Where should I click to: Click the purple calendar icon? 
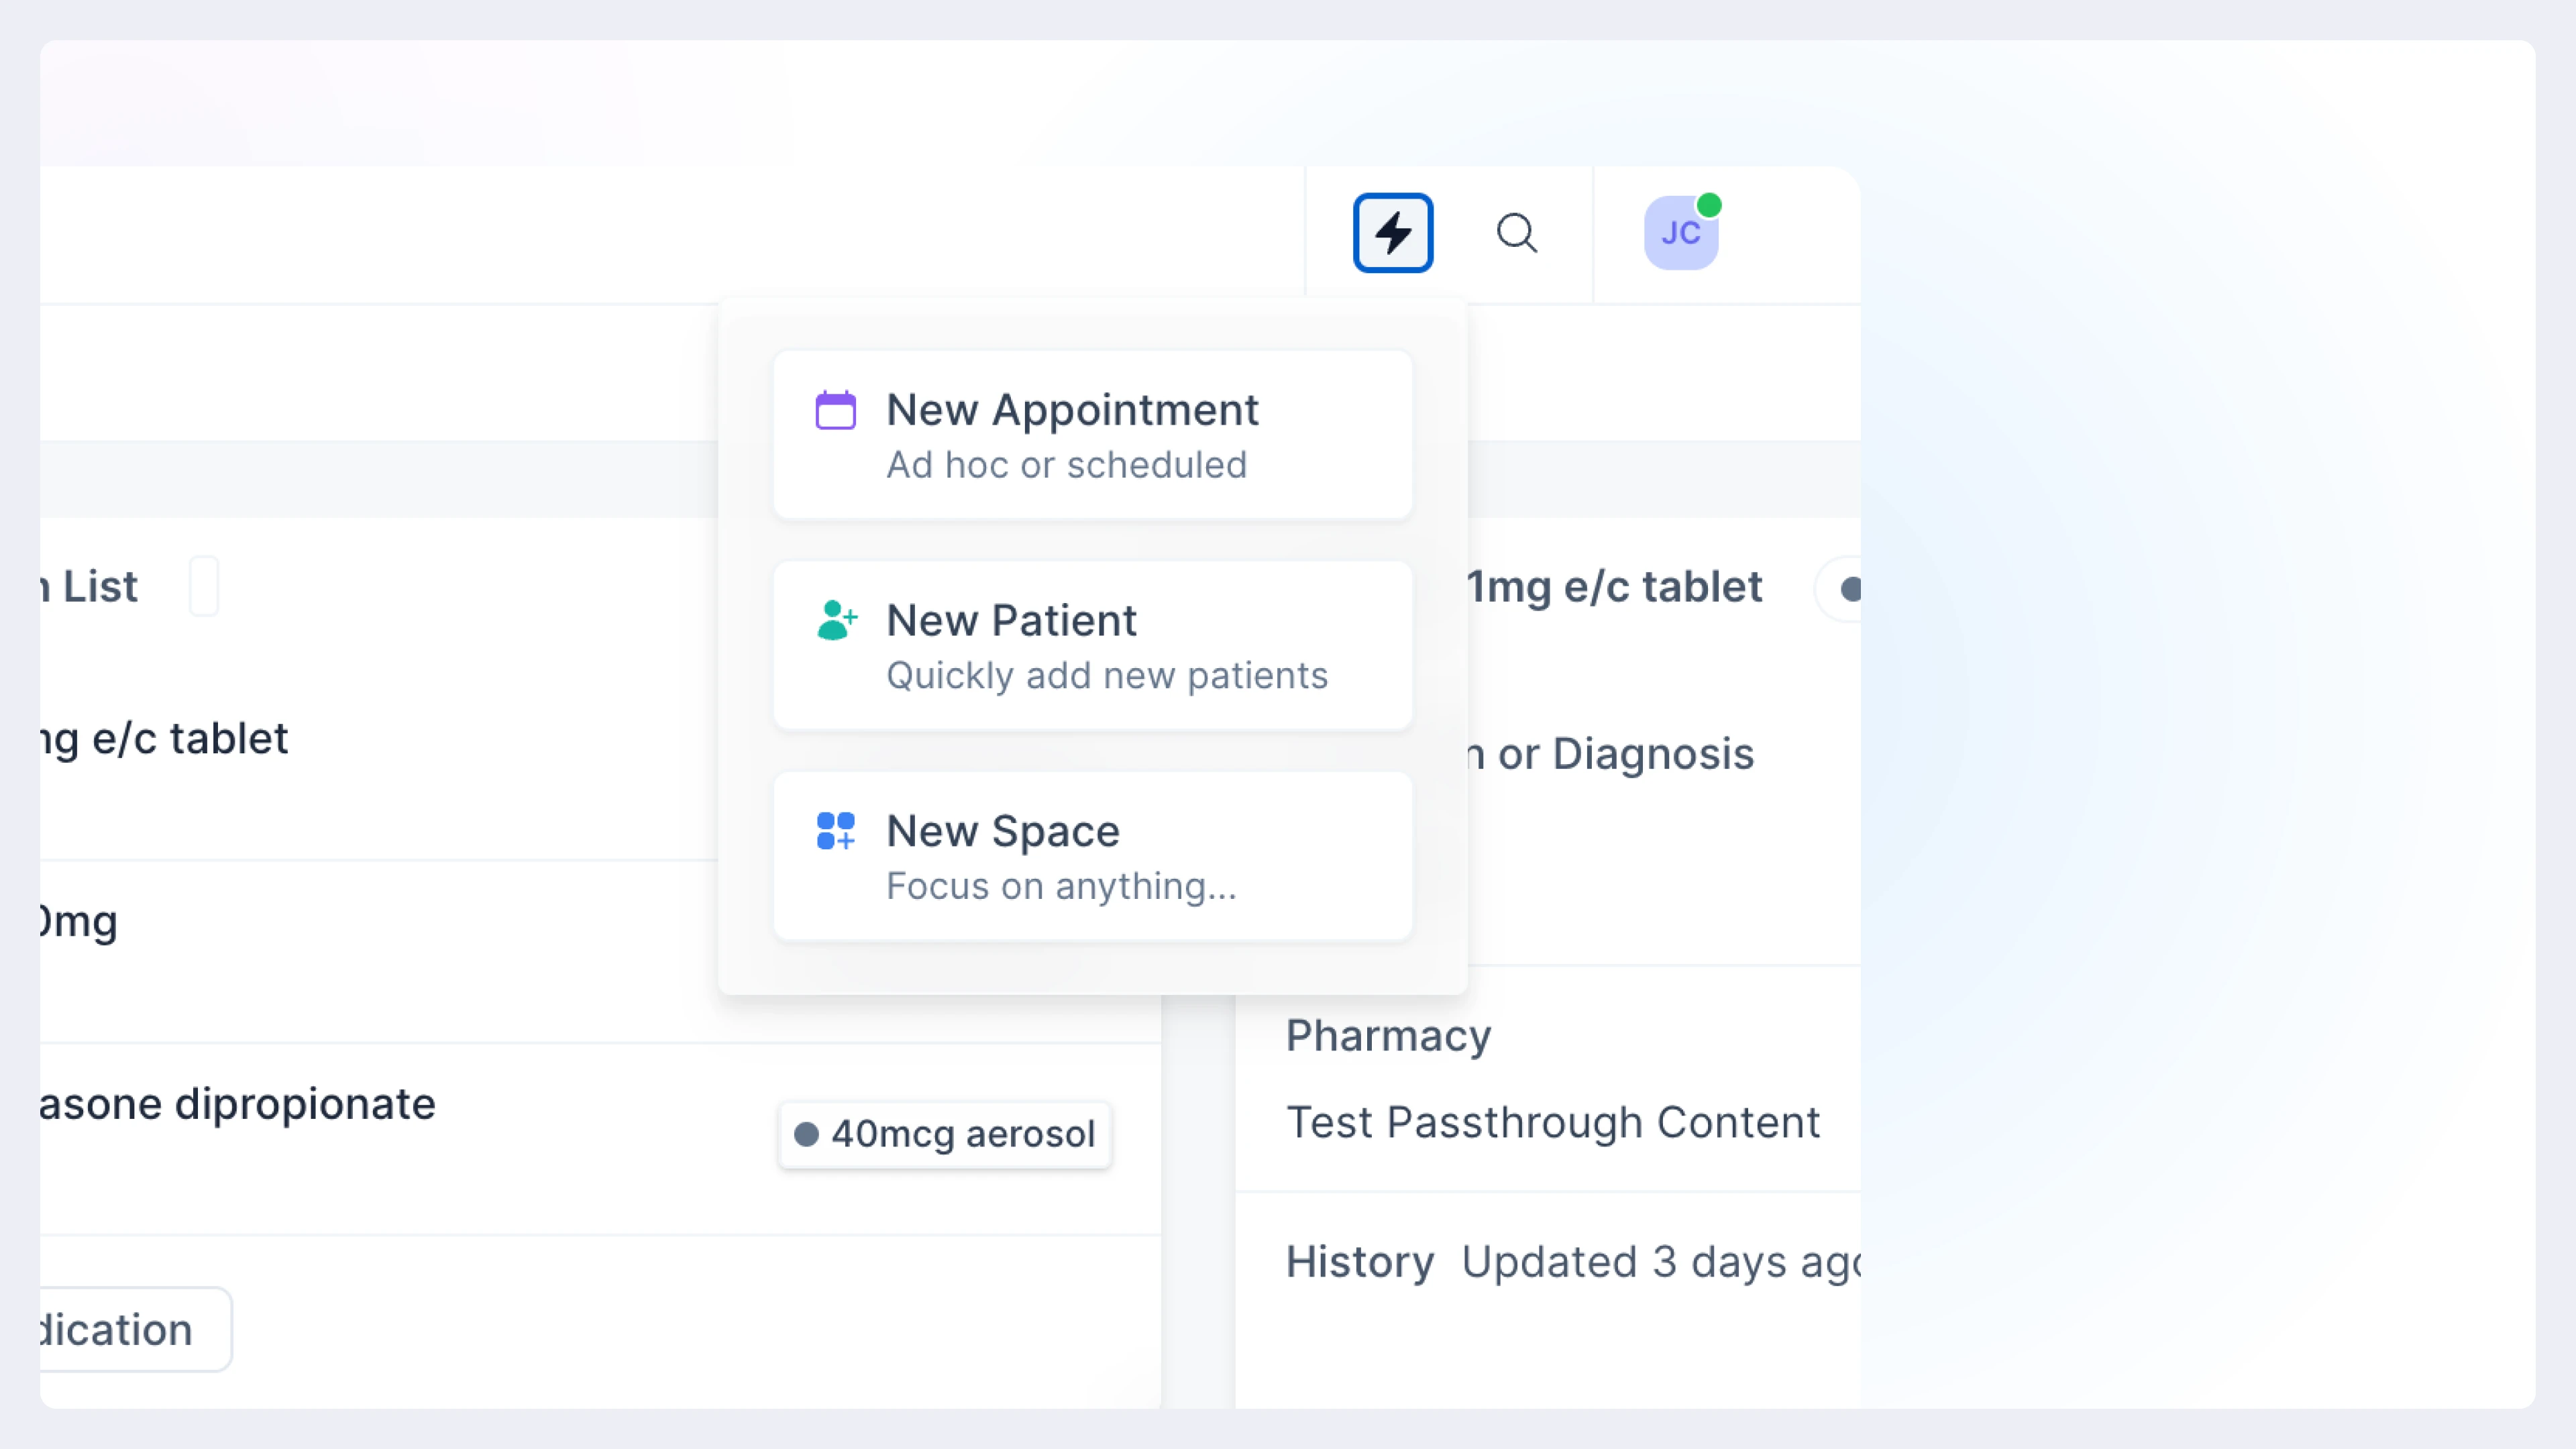point(835,410)
